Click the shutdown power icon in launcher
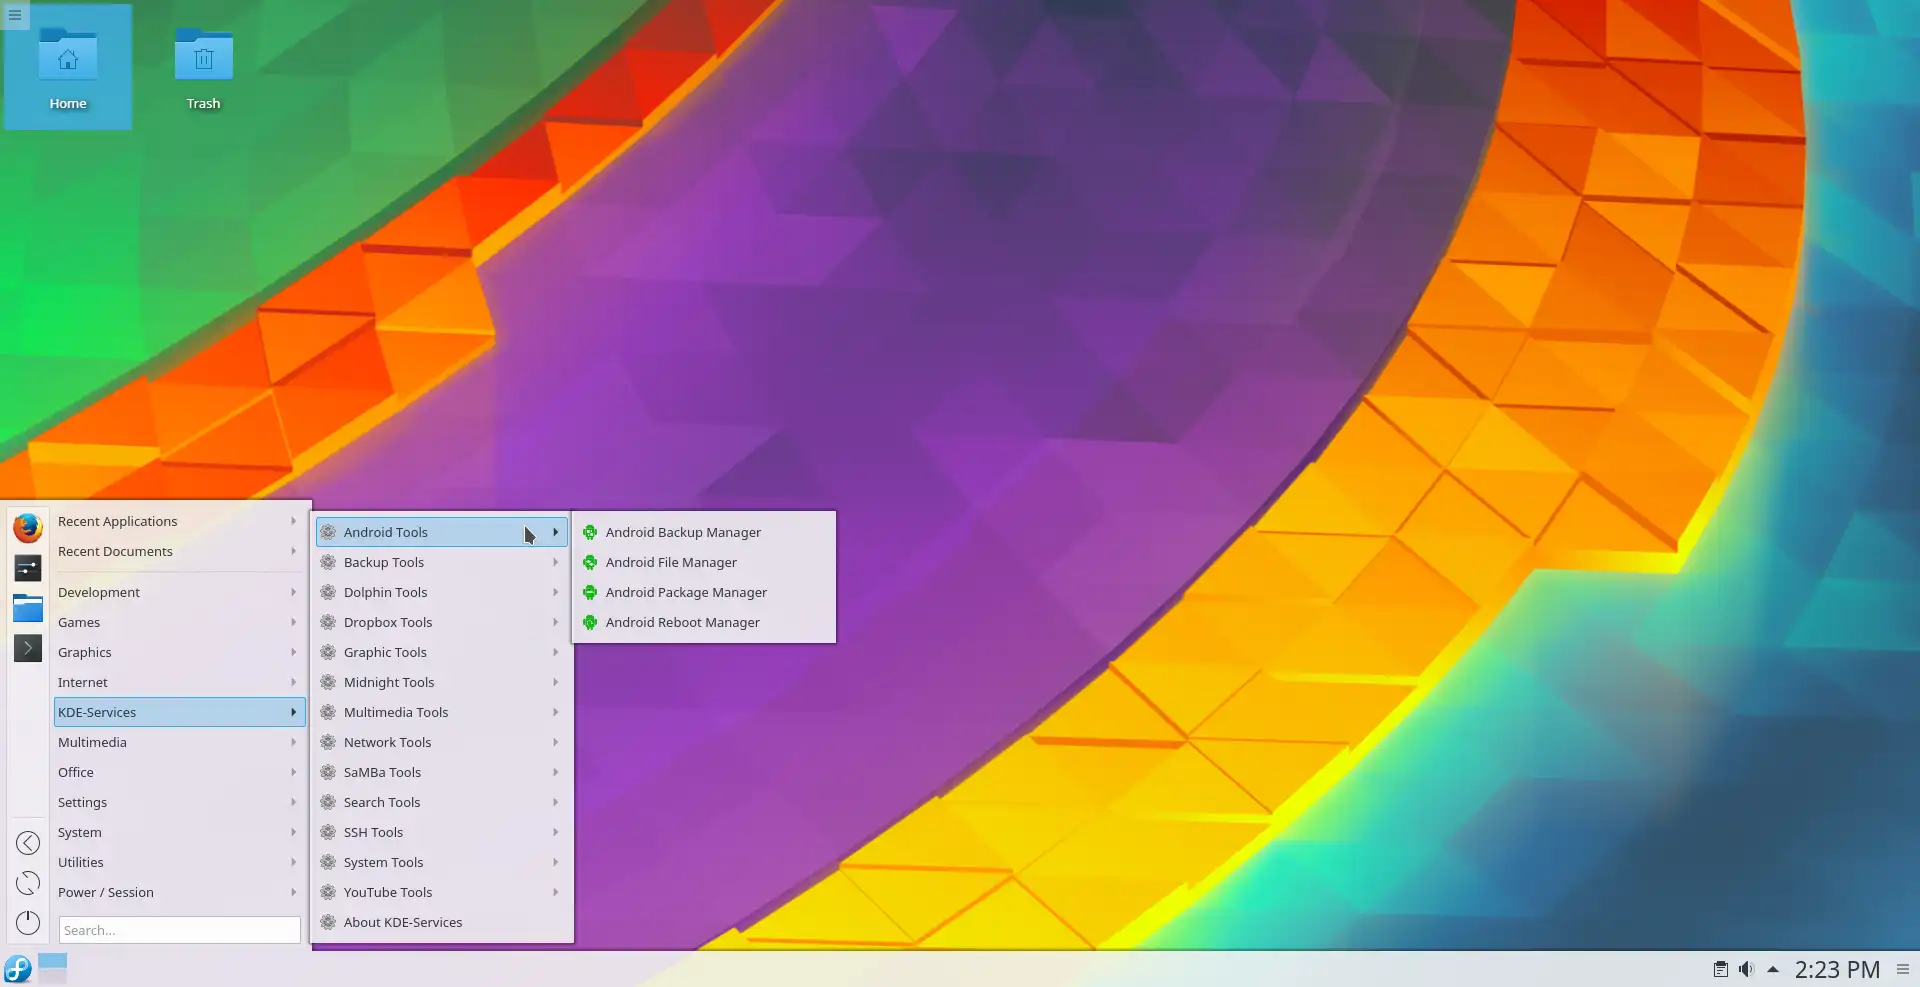The width and height of the screenshot is (1920, 987). pyautogui.click(x=28, y=923)
